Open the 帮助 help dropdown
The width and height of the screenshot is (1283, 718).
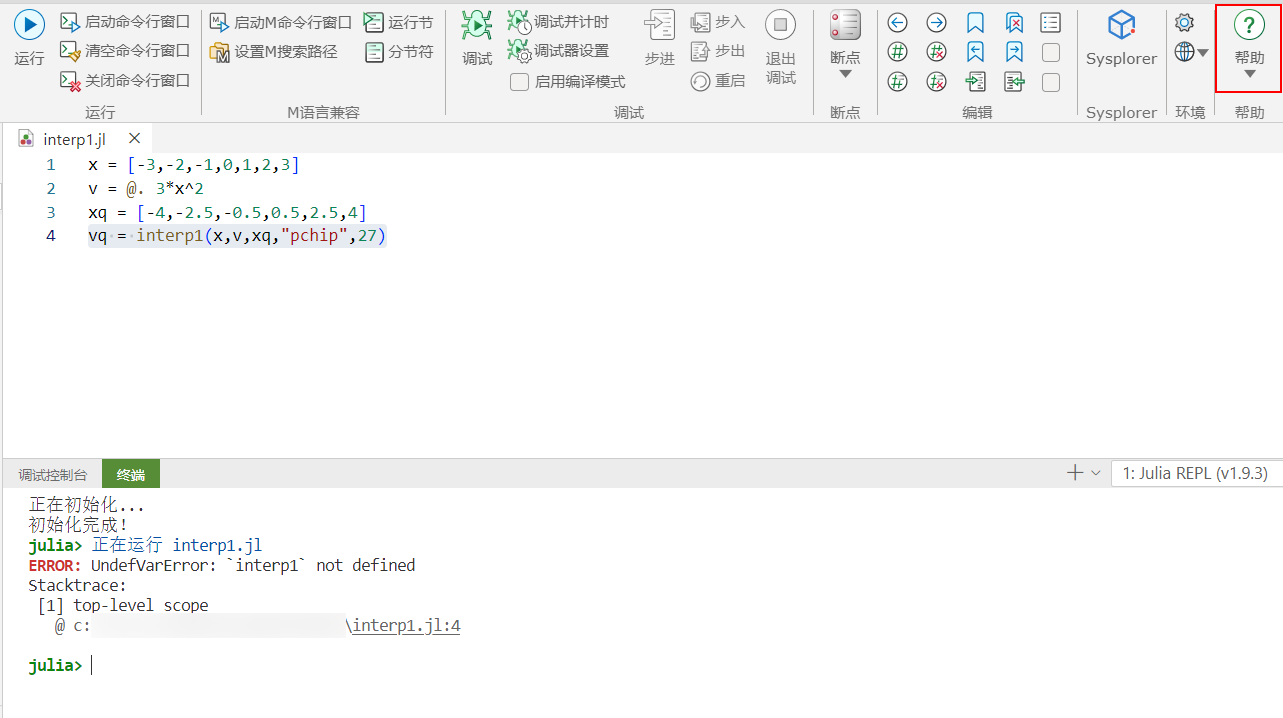[x=1249, y=73]
